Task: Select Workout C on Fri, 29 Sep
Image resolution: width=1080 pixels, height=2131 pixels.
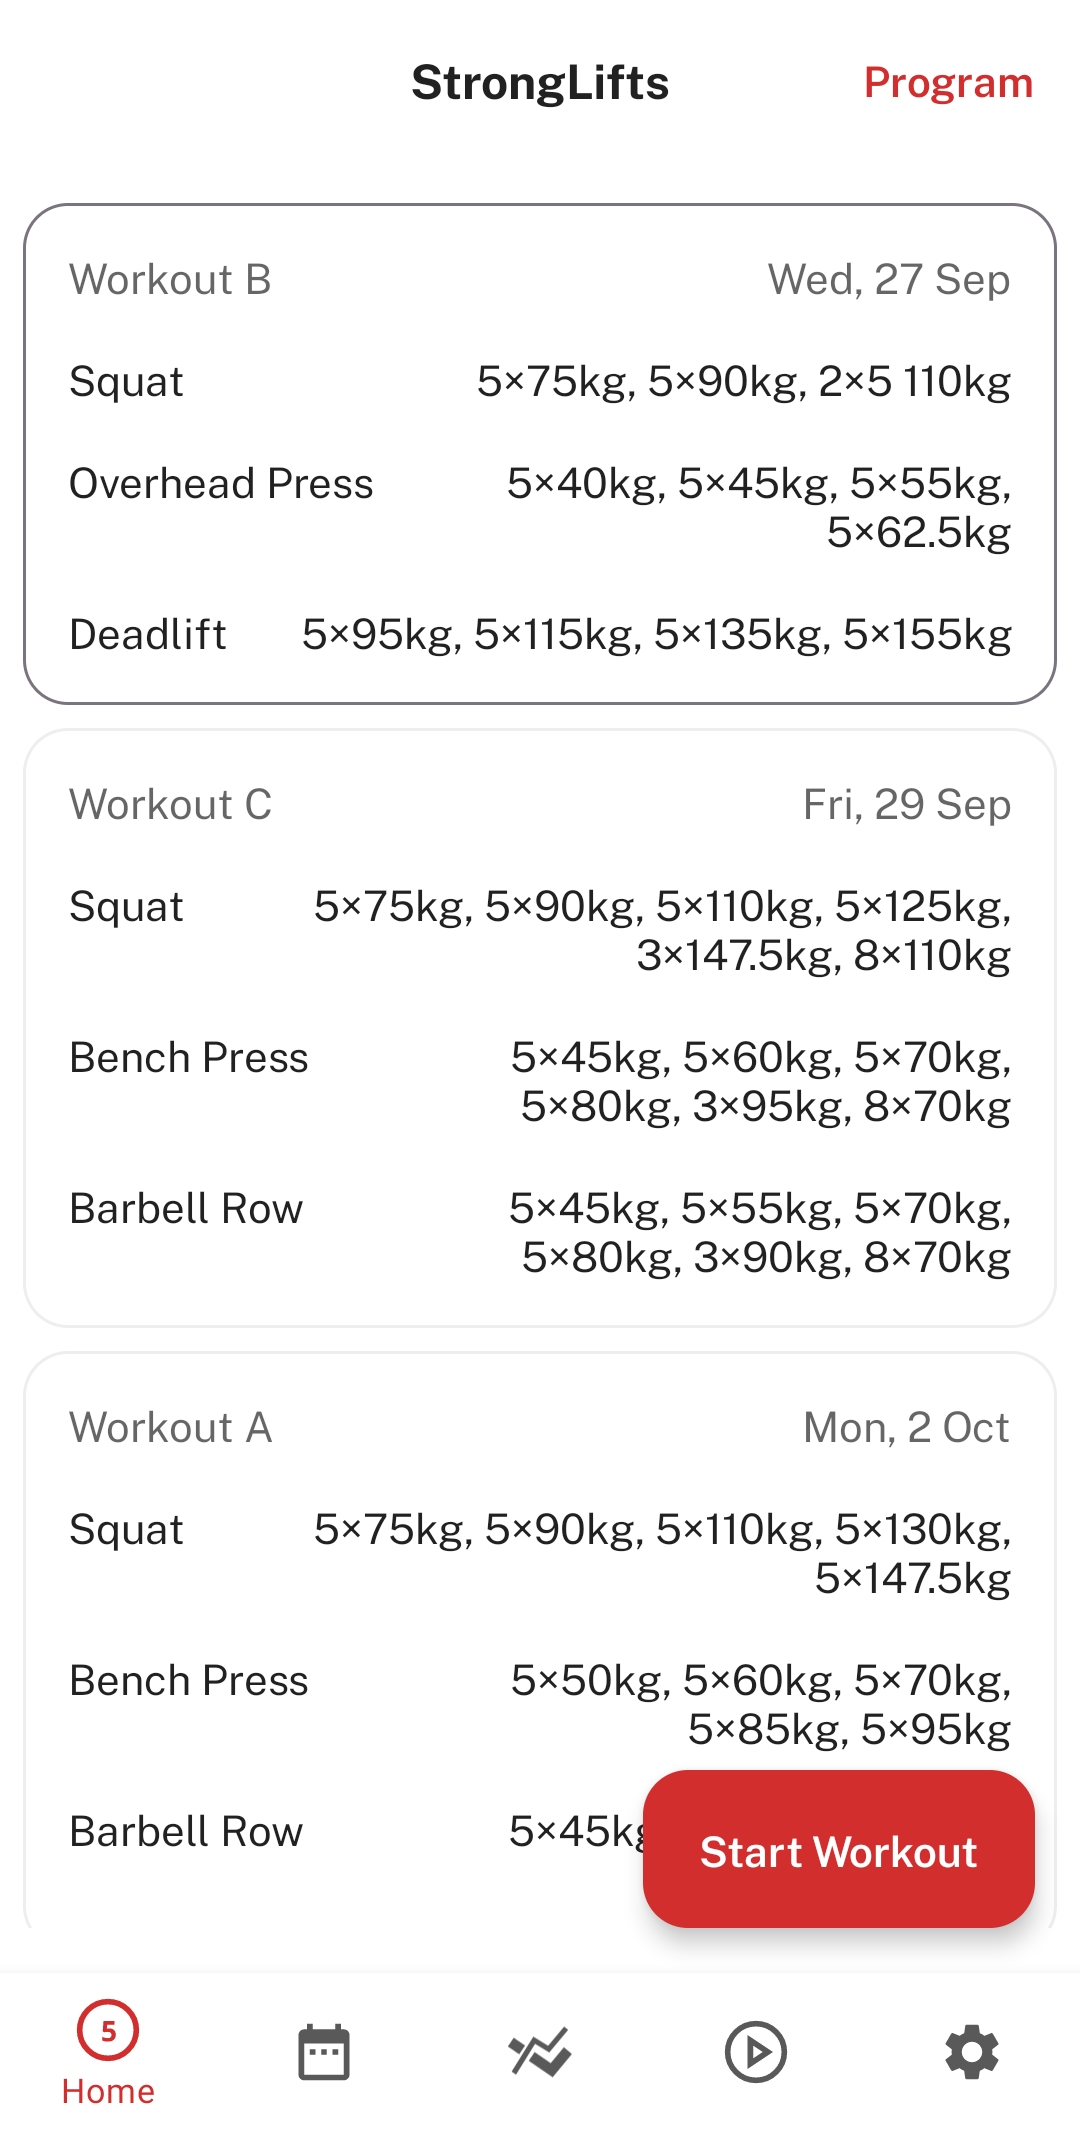Action: (x=170, y=805)
